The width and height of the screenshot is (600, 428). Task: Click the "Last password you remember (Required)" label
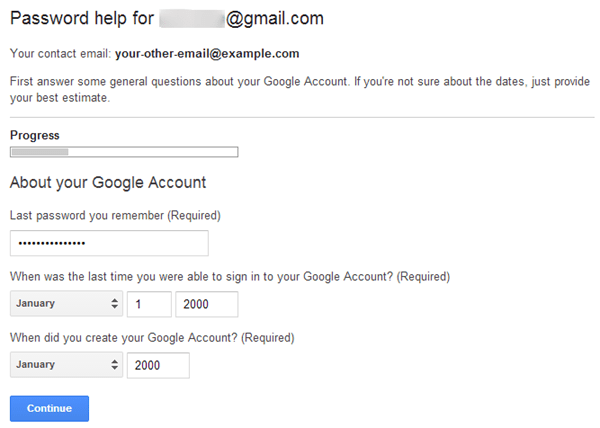pyautogui.click(x=115, y=215)
